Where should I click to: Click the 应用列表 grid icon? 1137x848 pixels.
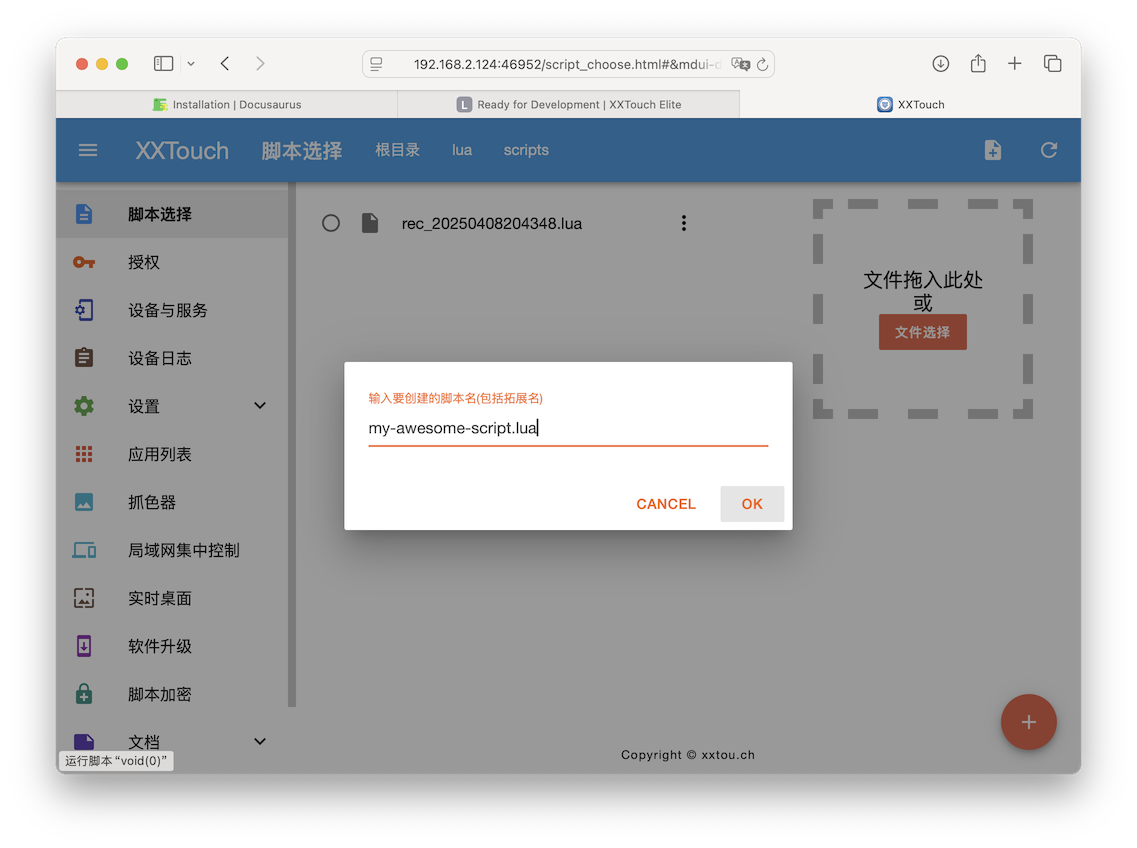click(84, 454)
